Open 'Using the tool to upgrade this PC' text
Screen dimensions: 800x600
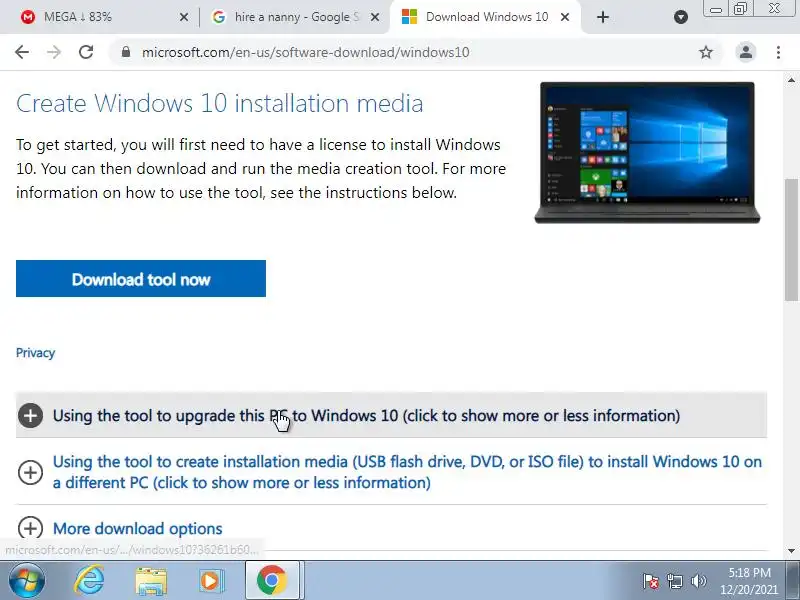(366, 415)
